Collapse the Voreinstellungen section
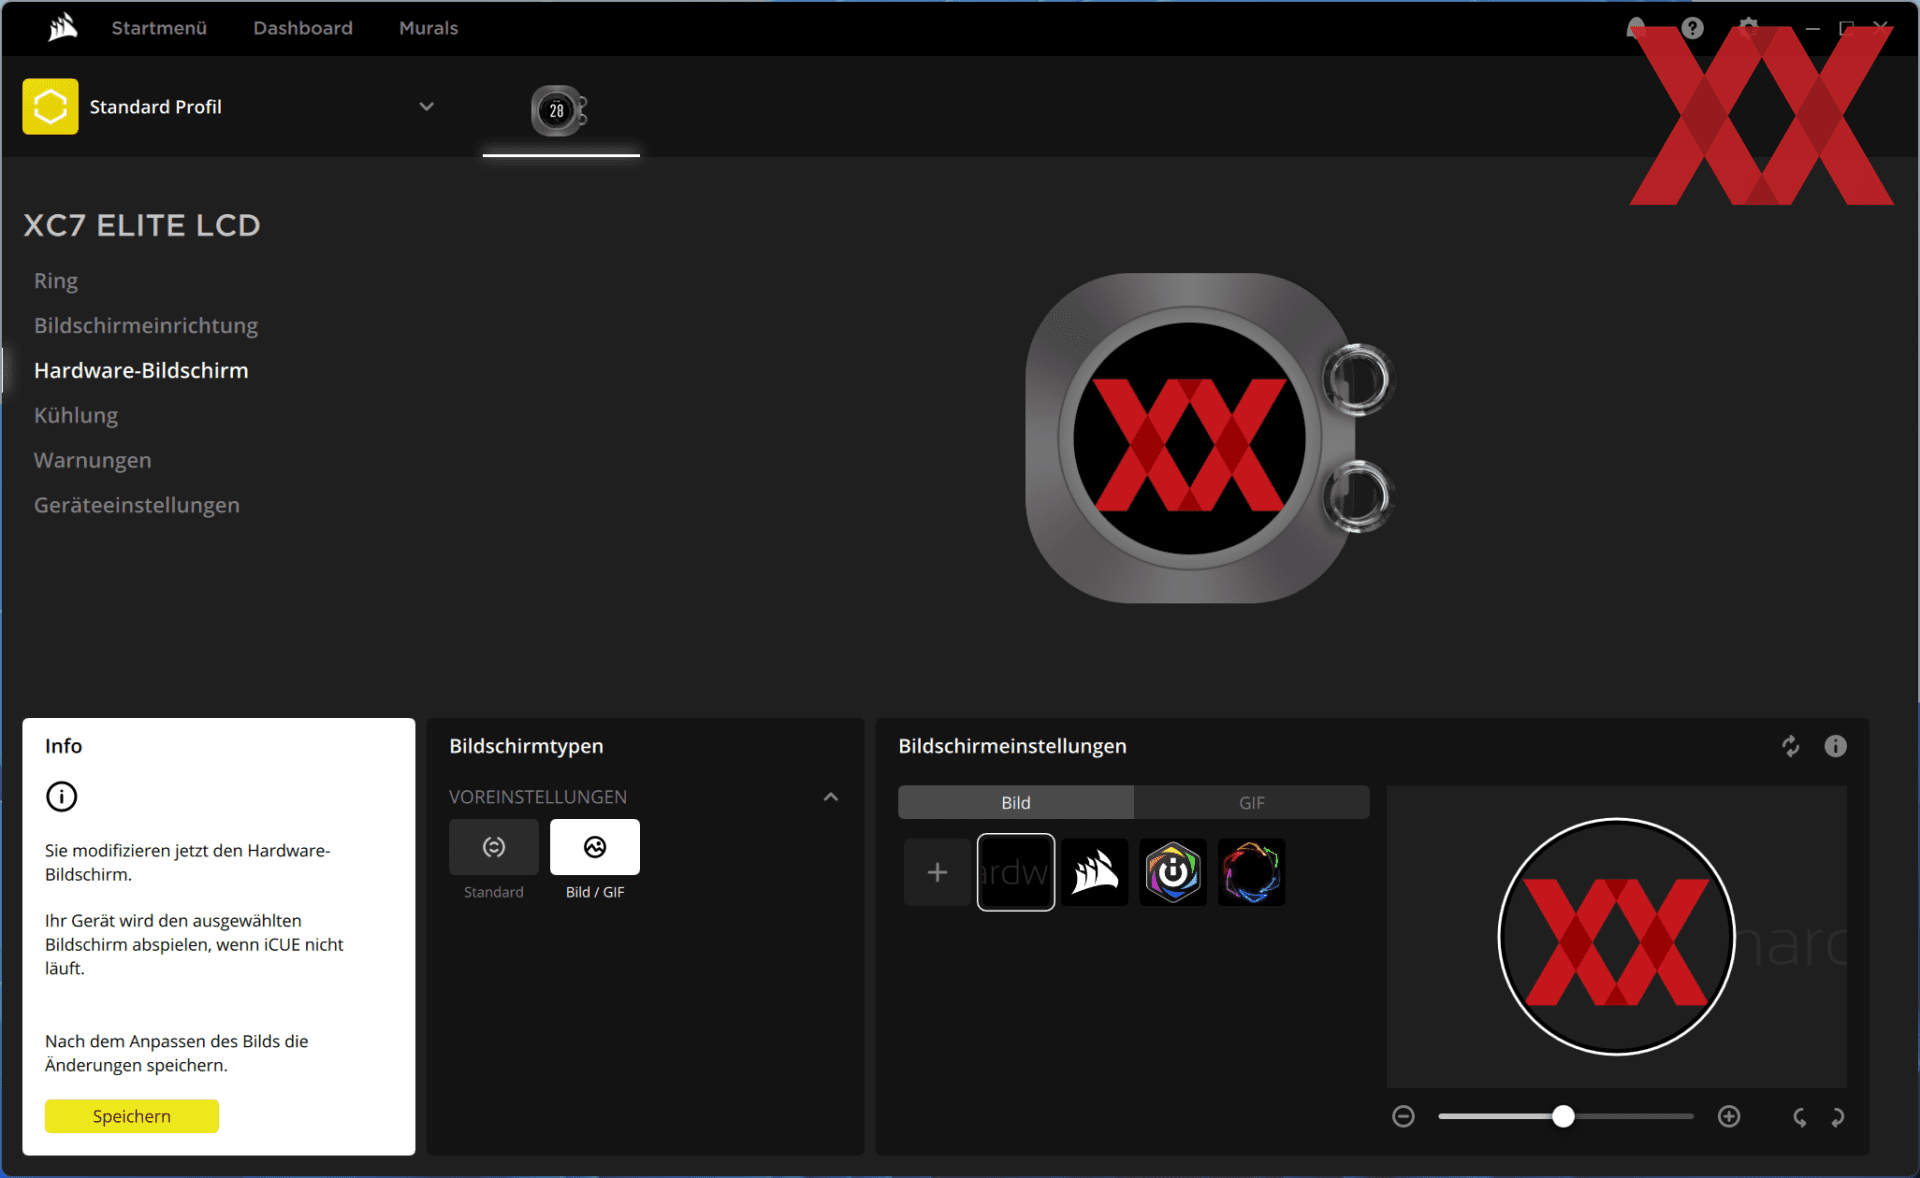Image resolution: width=1920 pixels, height=1178 pixels. 831,797
